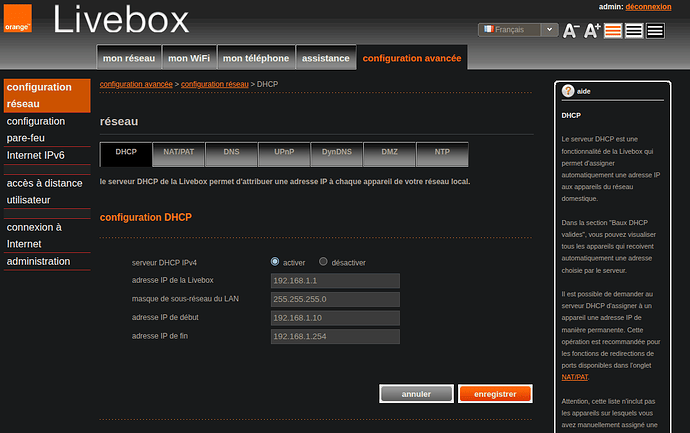Switch to the DynDNS sub-tab

click(x=337, y=154)
